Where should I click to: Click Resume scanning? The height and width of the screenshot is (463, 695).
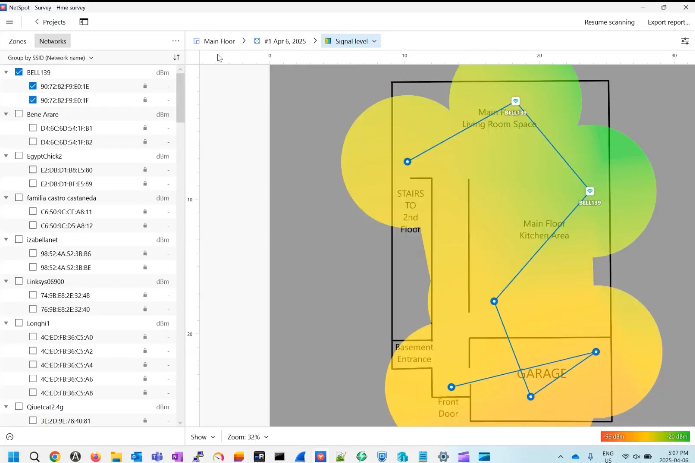608,21
